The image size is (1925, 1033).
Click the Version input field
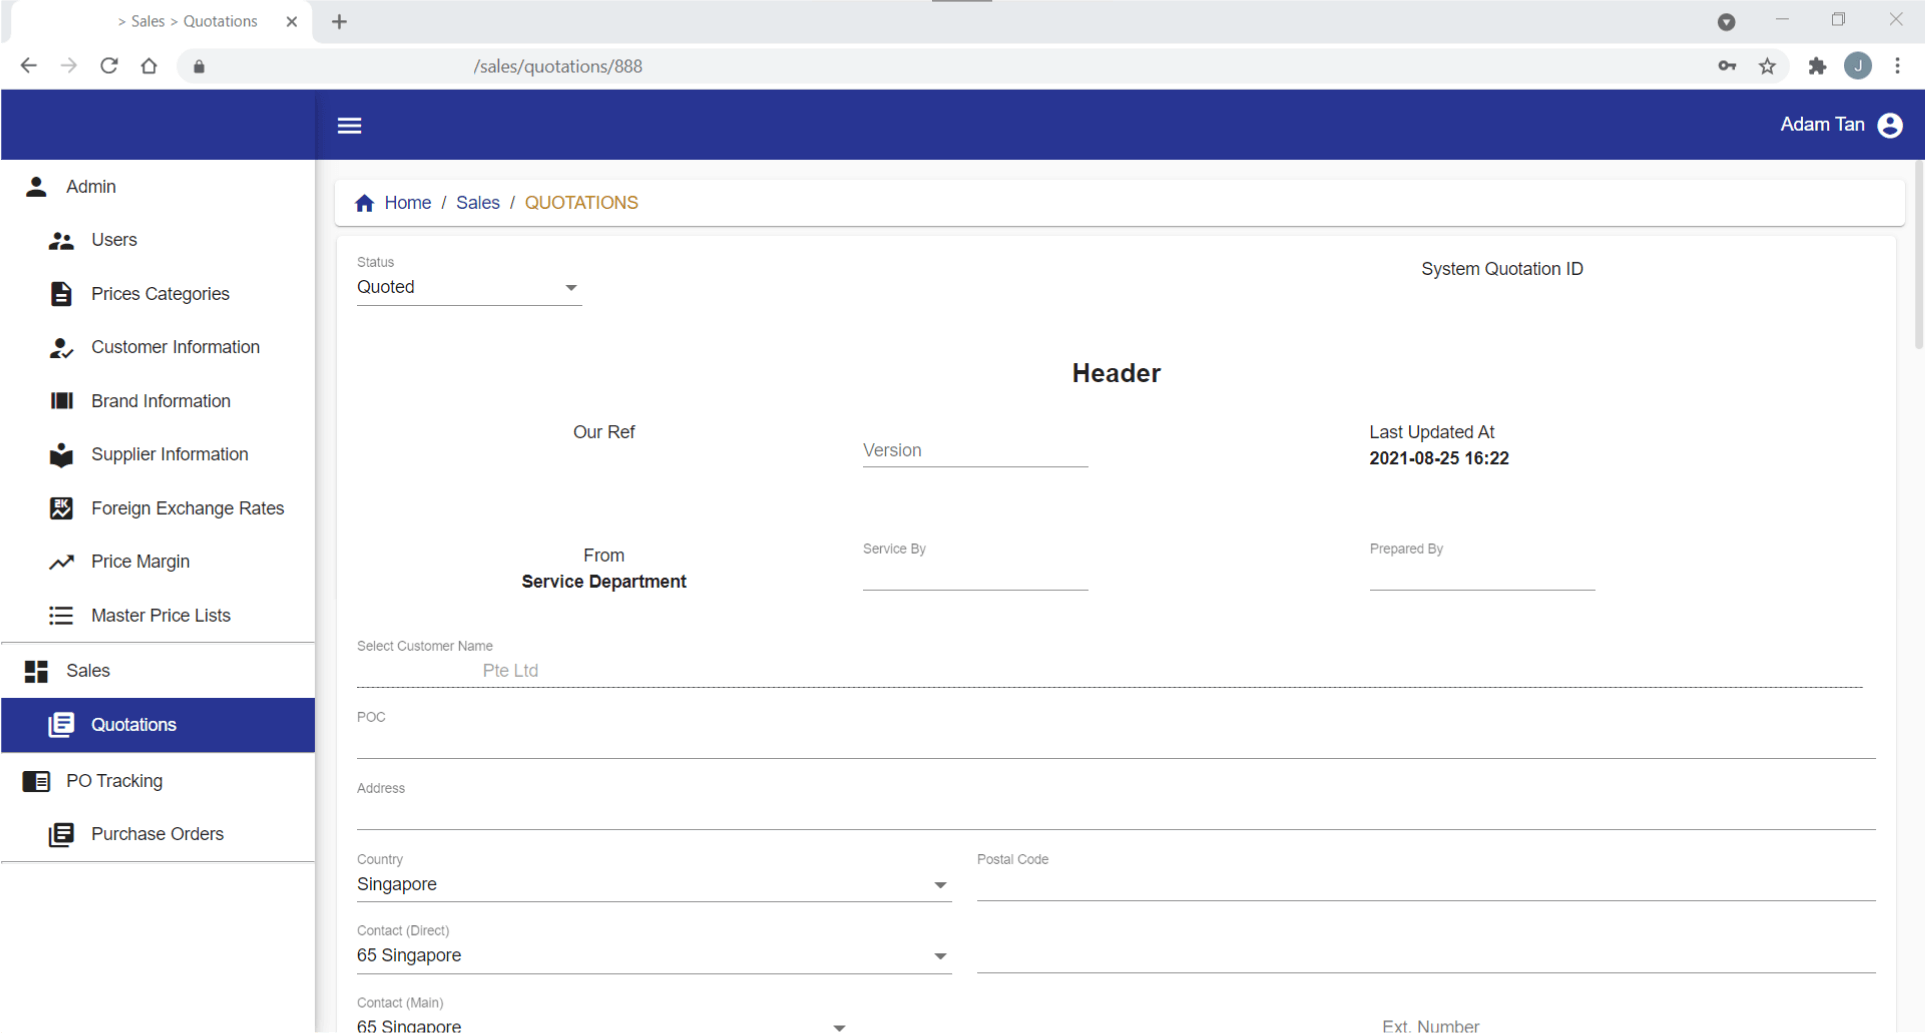pos(974,451)
